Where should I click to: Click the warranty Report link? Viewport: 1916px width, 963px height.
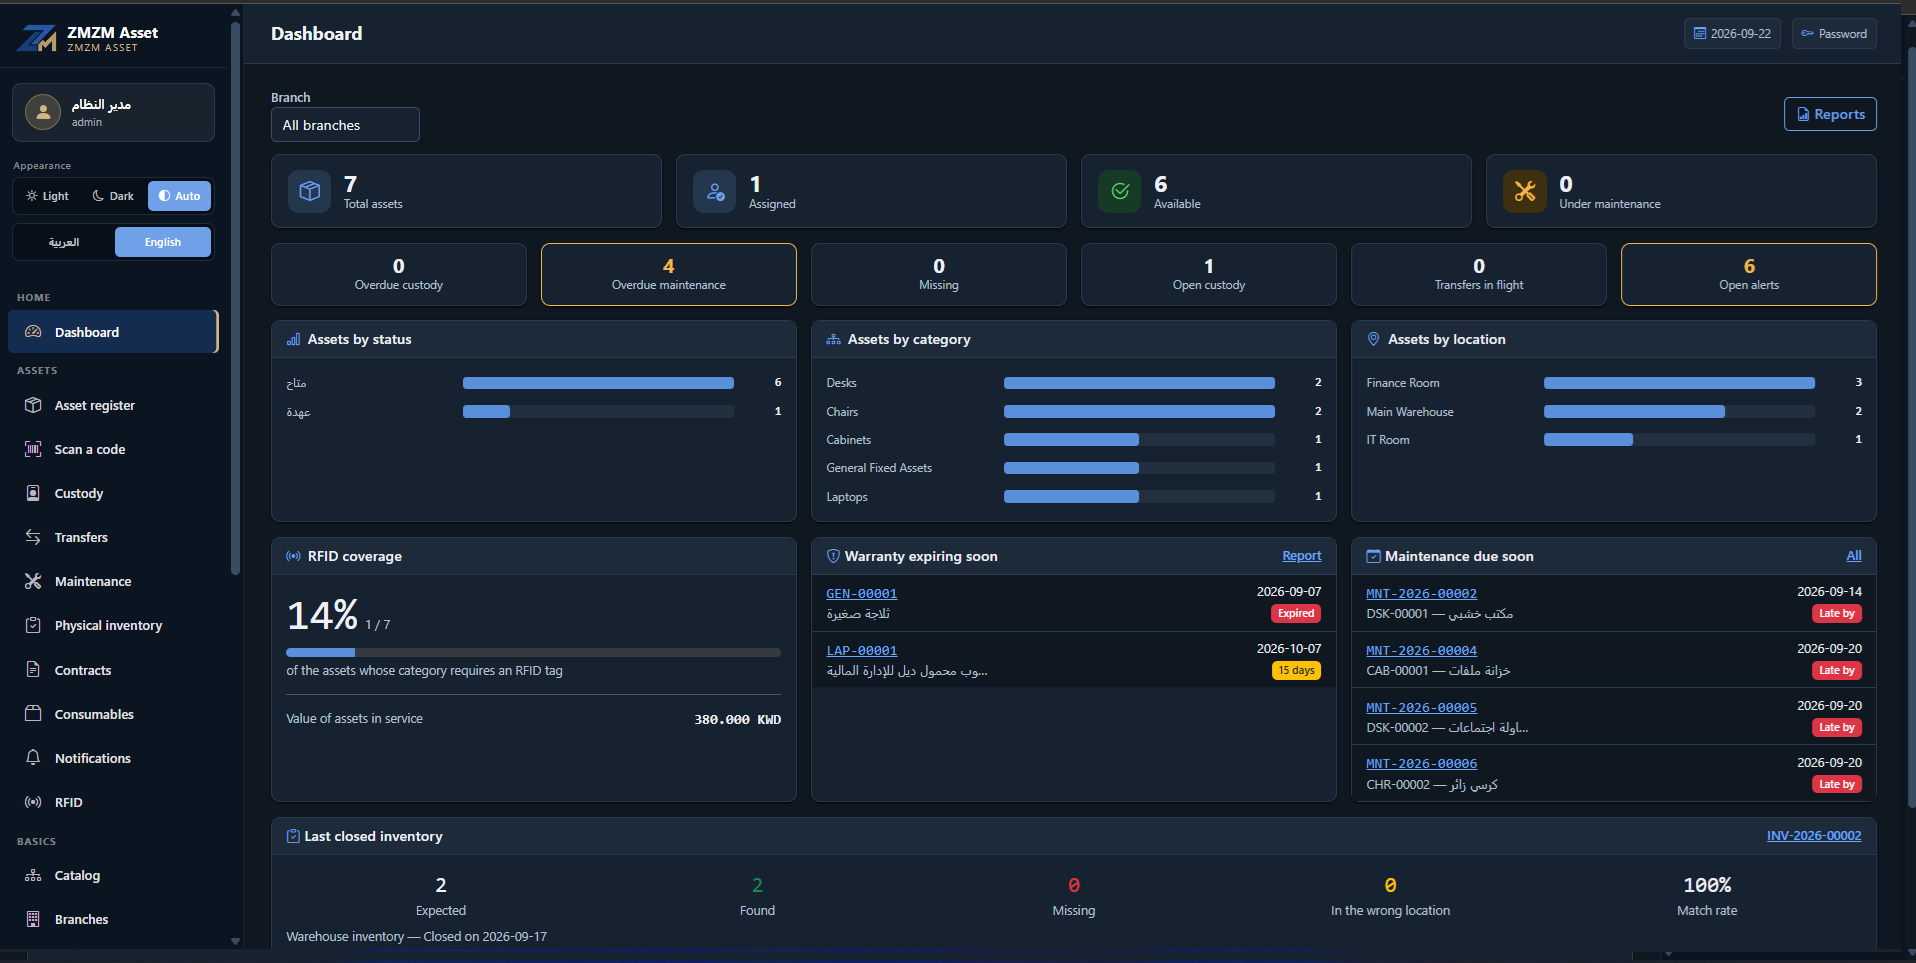1302,556
